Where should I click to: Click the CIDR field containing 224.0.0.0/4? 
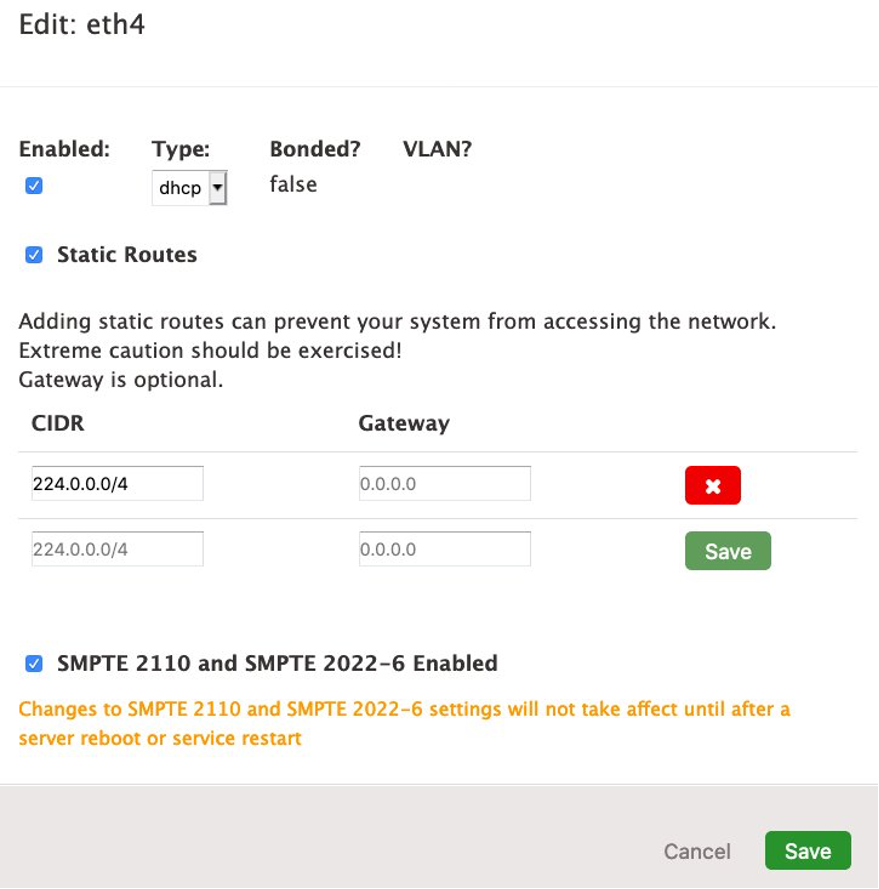[x=117, y=482]
